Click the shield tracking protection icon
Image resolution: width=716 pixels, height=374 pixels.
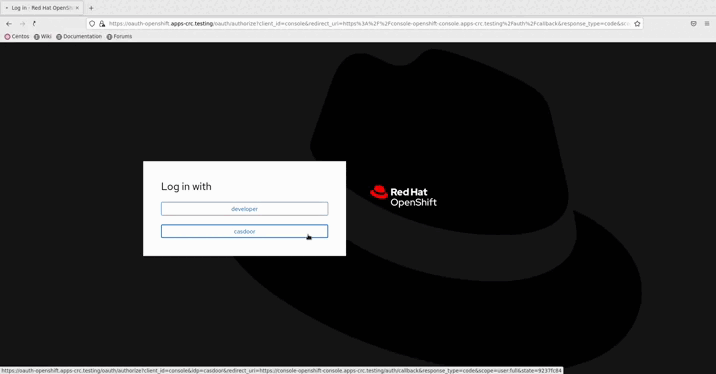[92, 24]
